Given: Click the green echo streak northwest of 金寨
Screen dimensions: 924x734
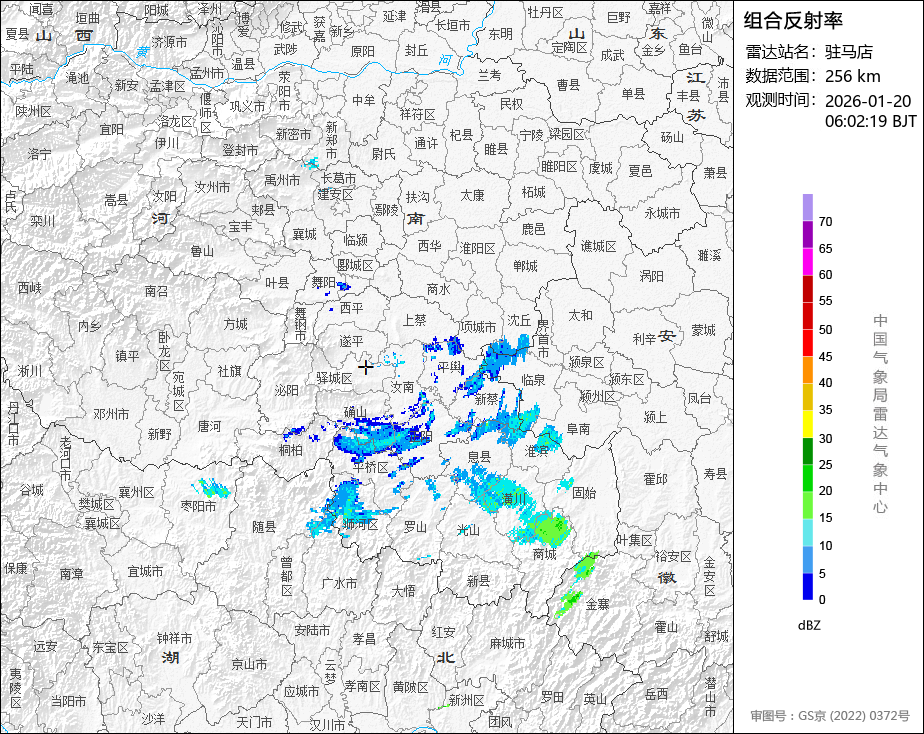Looking at the screenshot, I should [x=586, y=564].
